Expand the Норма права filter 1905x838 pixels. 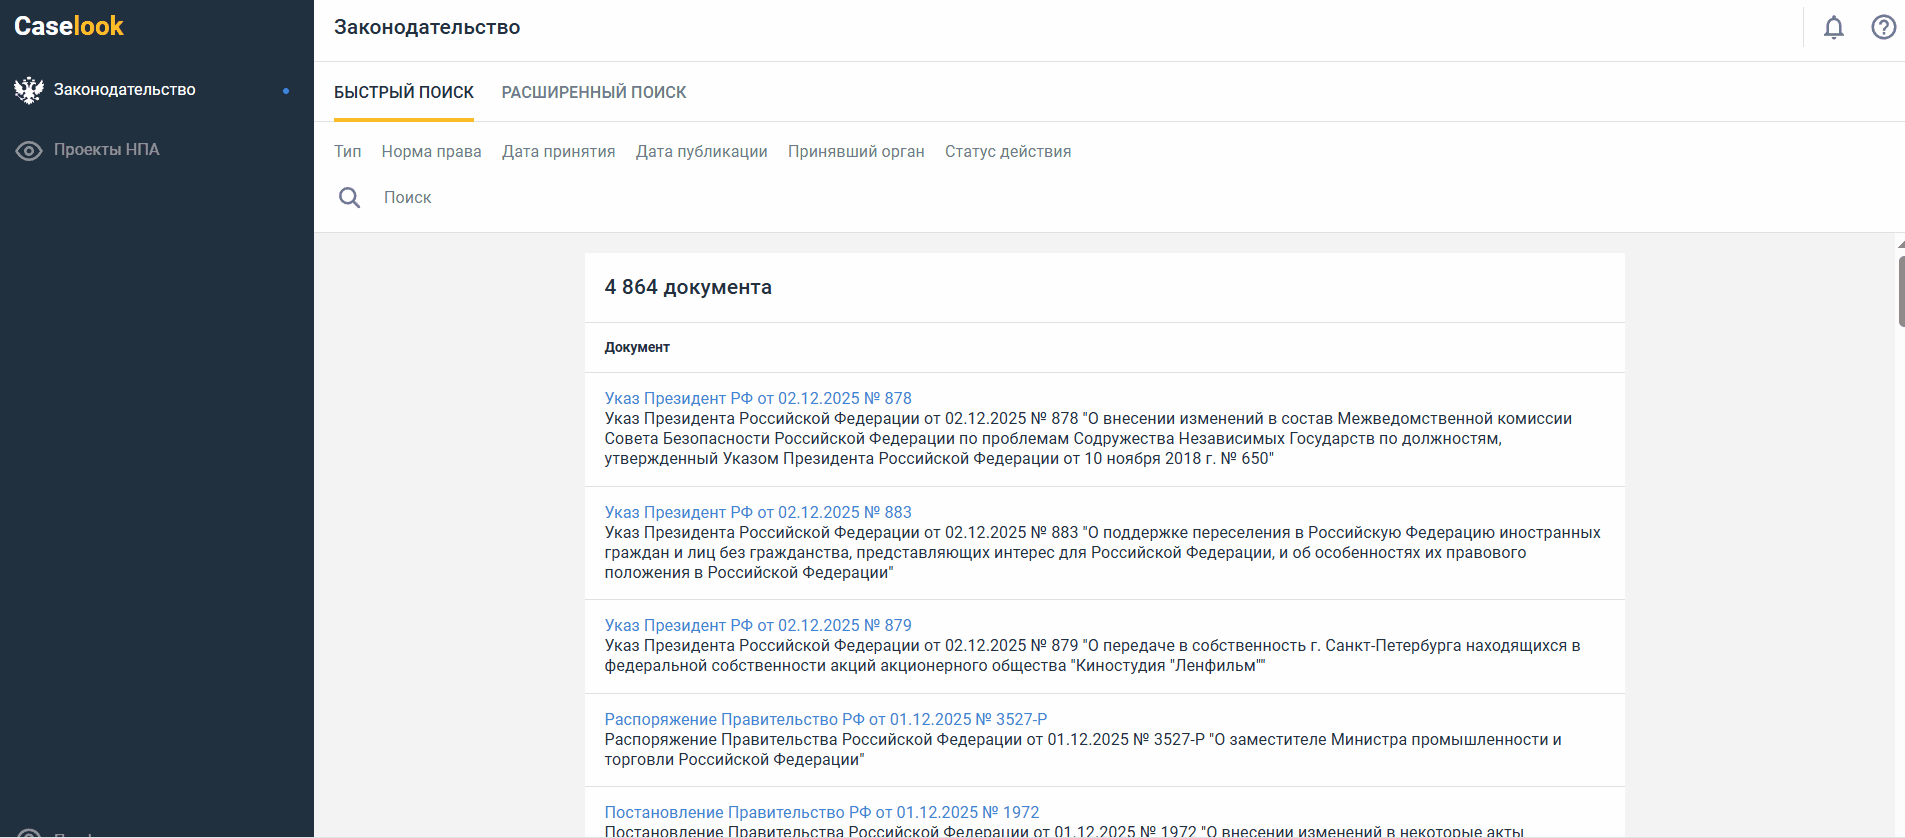(431, 152)
